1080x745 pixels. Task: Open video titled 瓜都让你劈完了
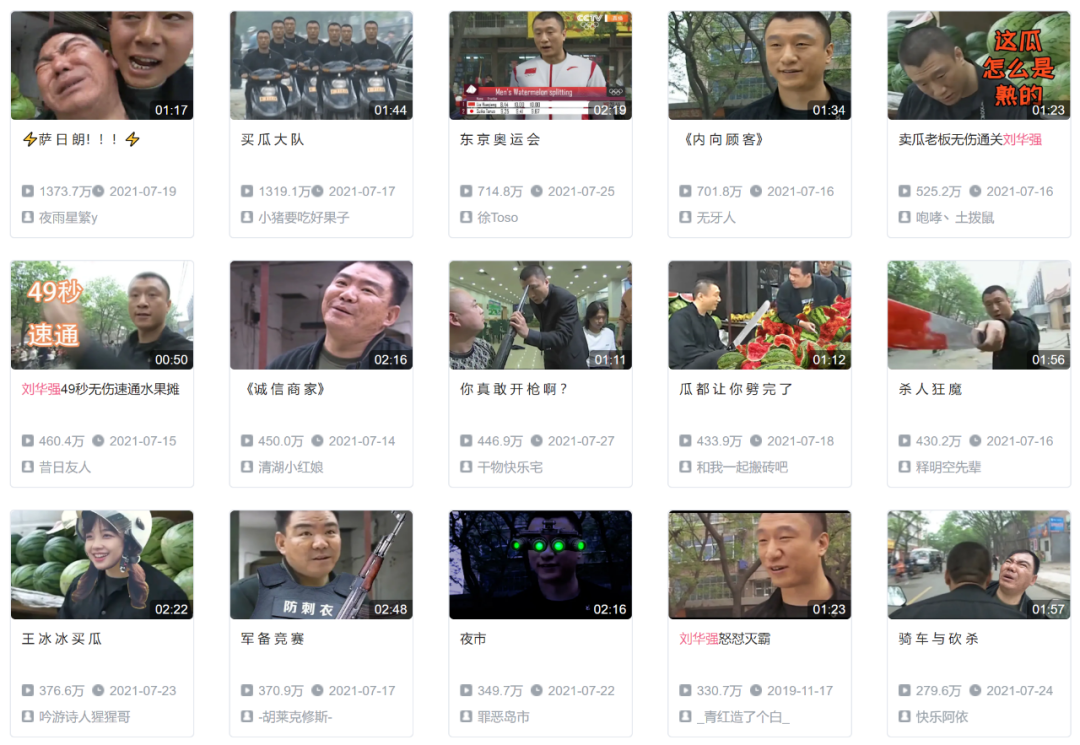point(736,389)
